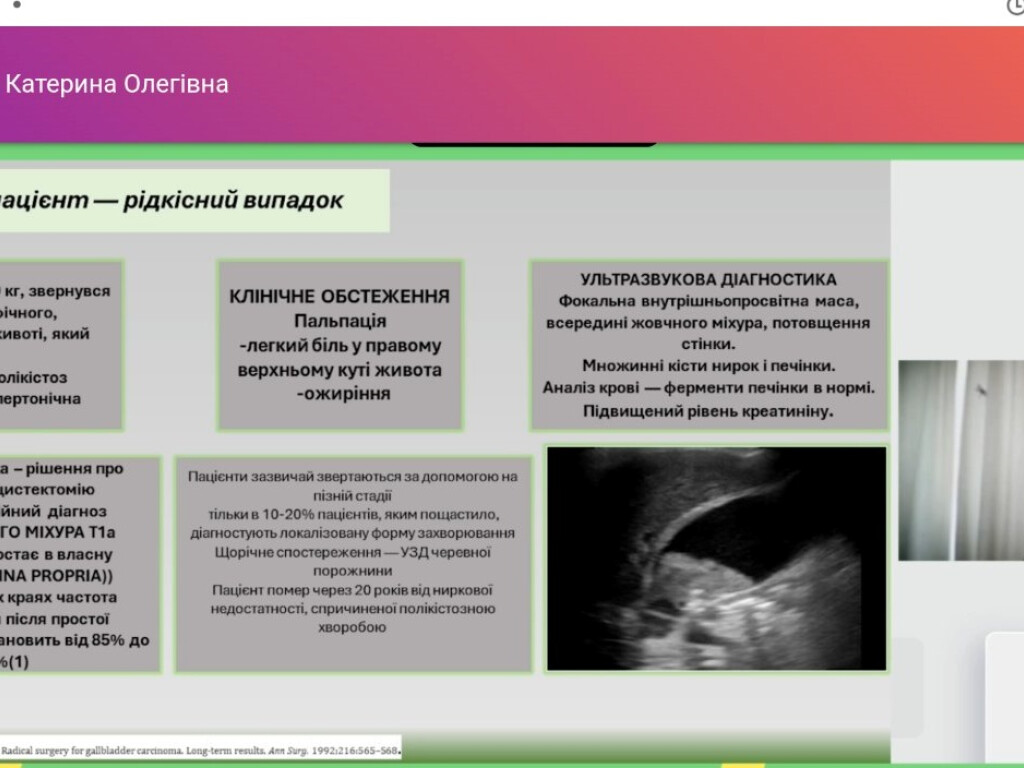Select the УЛЬТРАЗВУКОВА ДІАГНОСТИКА heading
Viewport: 1024px width, 768px height.
[x=708, y=280]
